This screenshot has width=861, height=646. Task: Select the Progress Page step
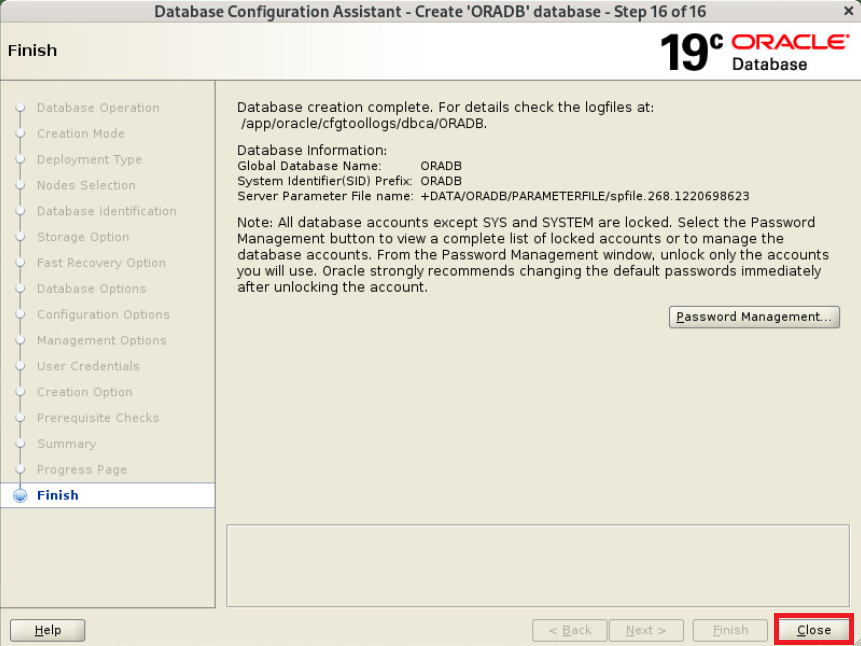(82, 469)
